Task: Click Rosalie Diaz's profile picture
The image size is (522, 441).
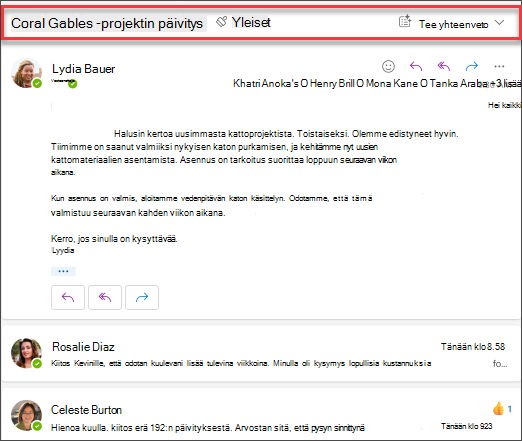Action: tap(26, 353)
